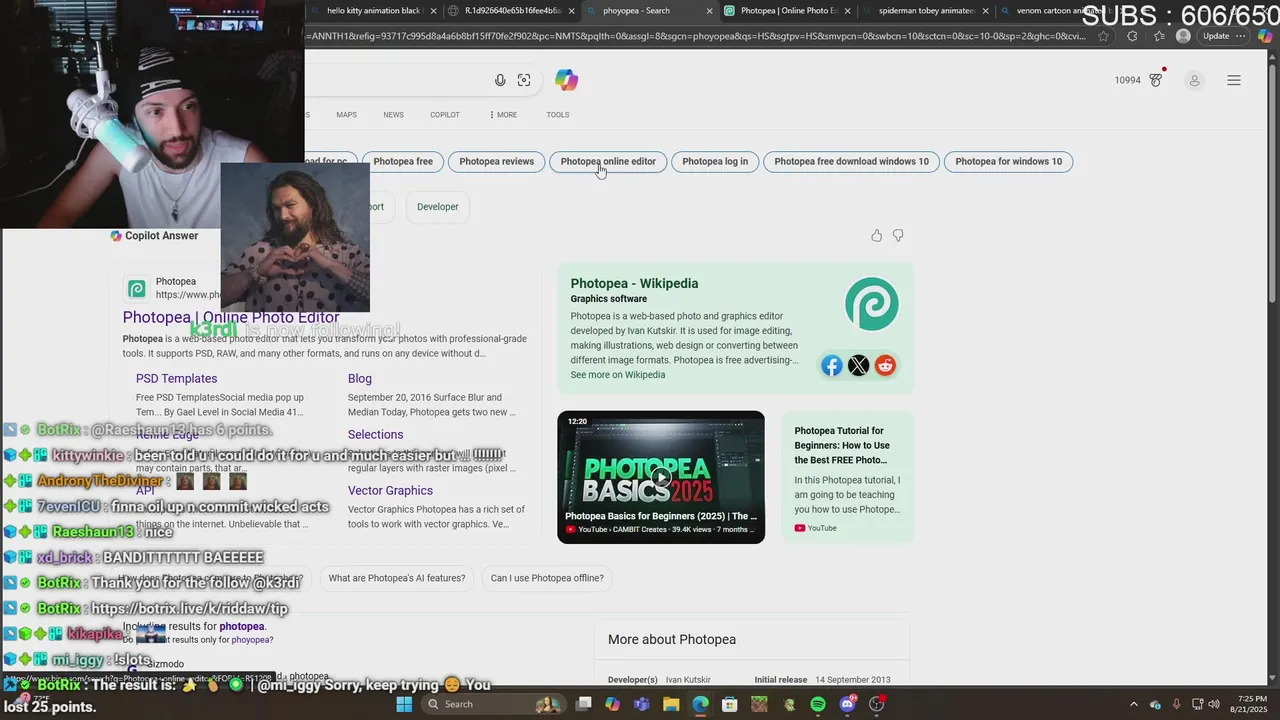Open File Explorer from taskbar
The width and height of the screenshot is (1280, 720).
click(671, 704)
